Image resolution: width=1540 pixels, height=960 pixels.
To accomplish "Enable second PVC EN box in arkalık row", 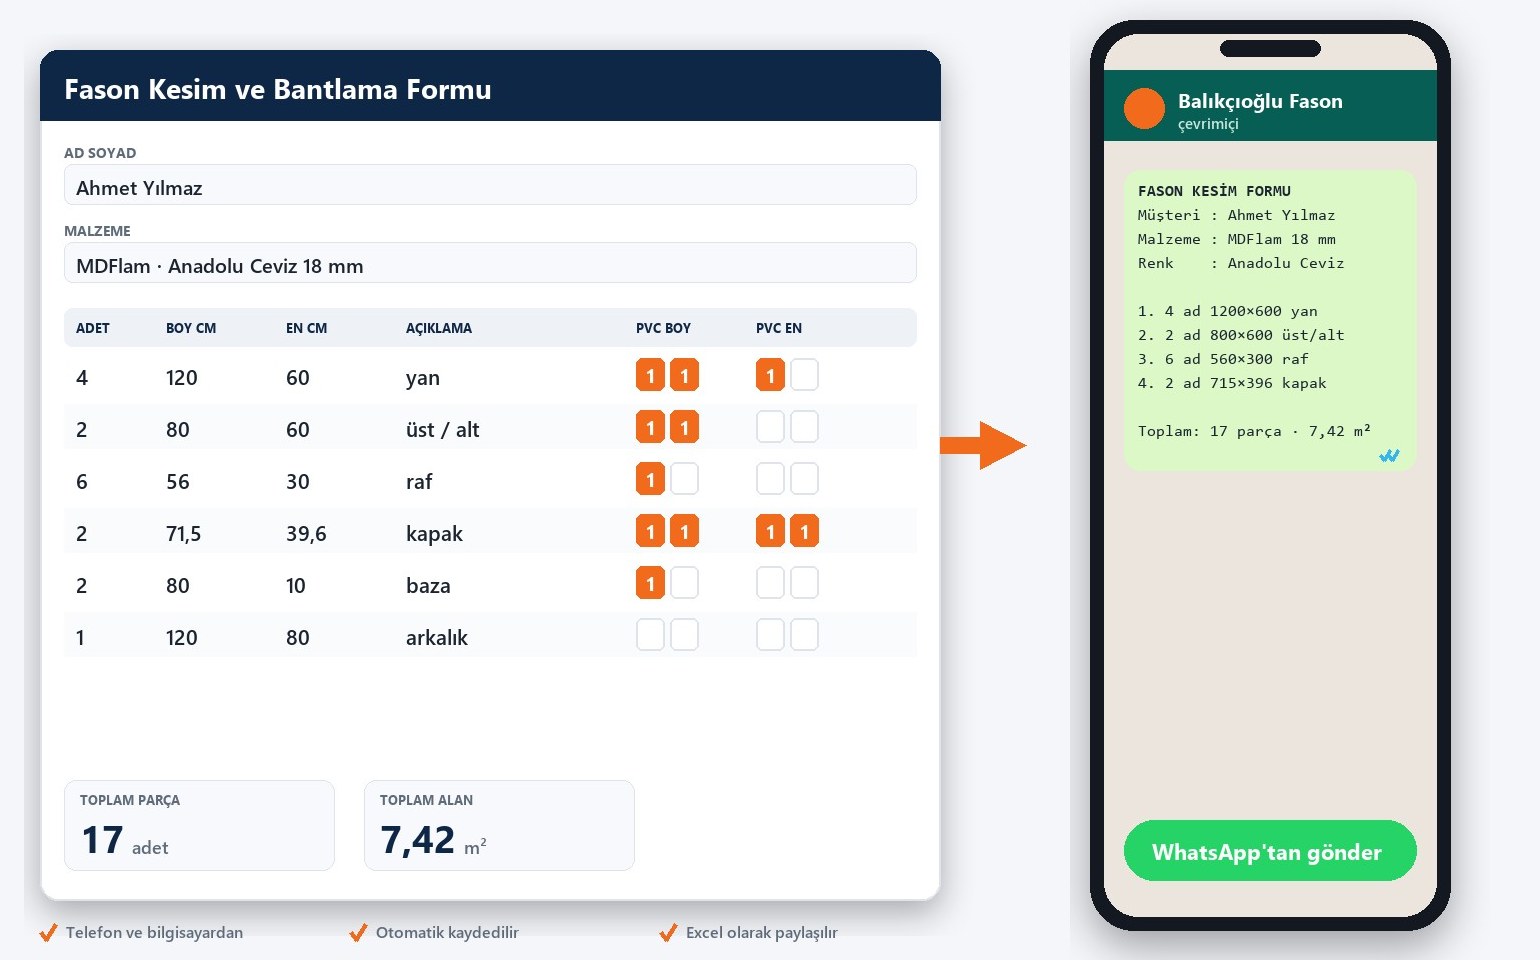I will point(804,635).
